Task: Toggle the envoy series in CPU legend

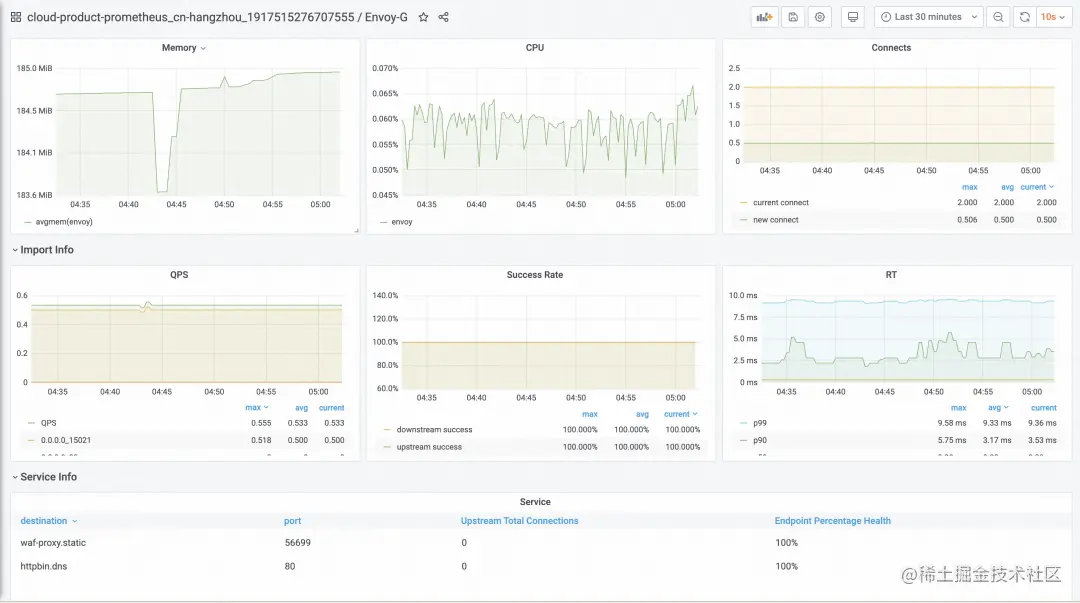Action: click(x=402, y=222)
